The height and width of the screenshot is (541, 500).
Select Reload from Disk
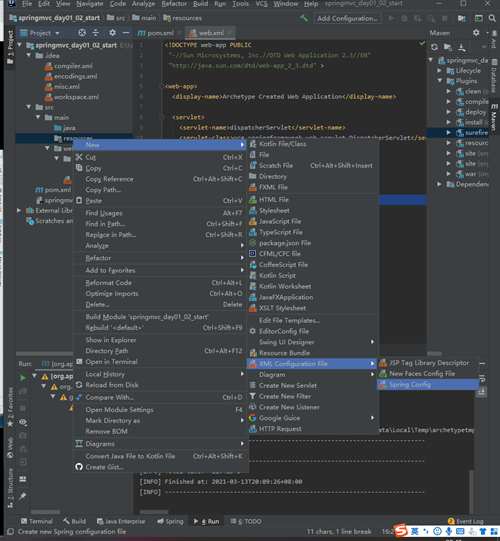[x=160, y=385]
